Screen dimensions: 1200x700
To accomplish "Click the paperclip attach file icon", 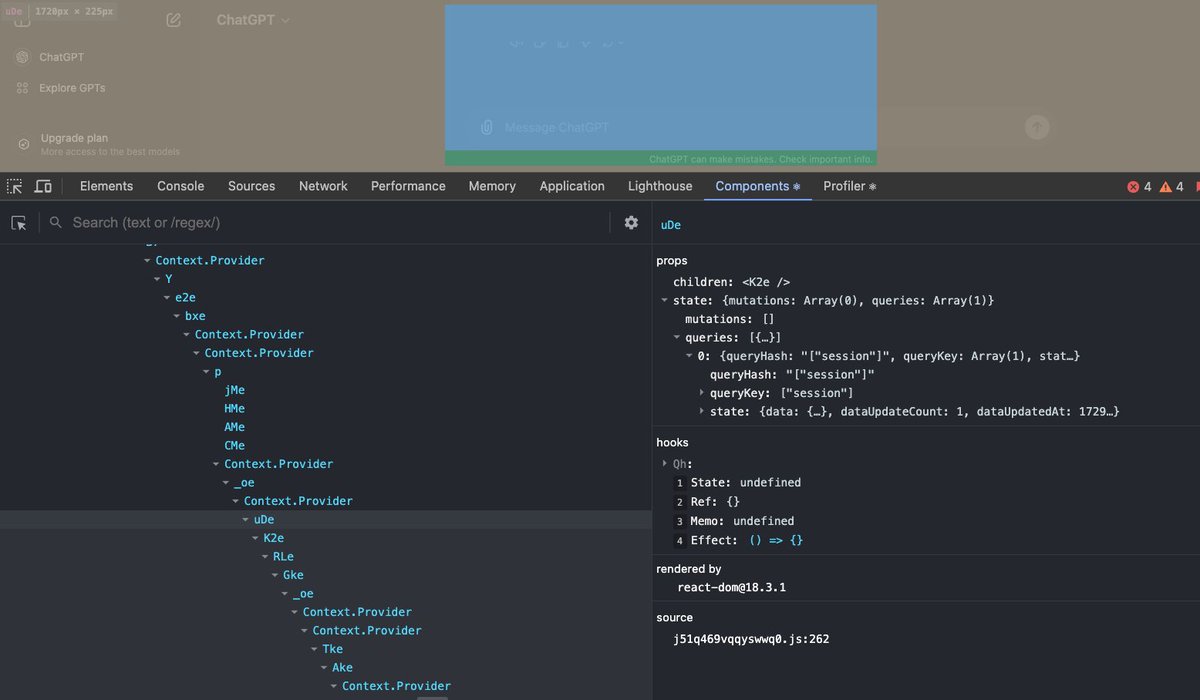I will click(486, 127).
